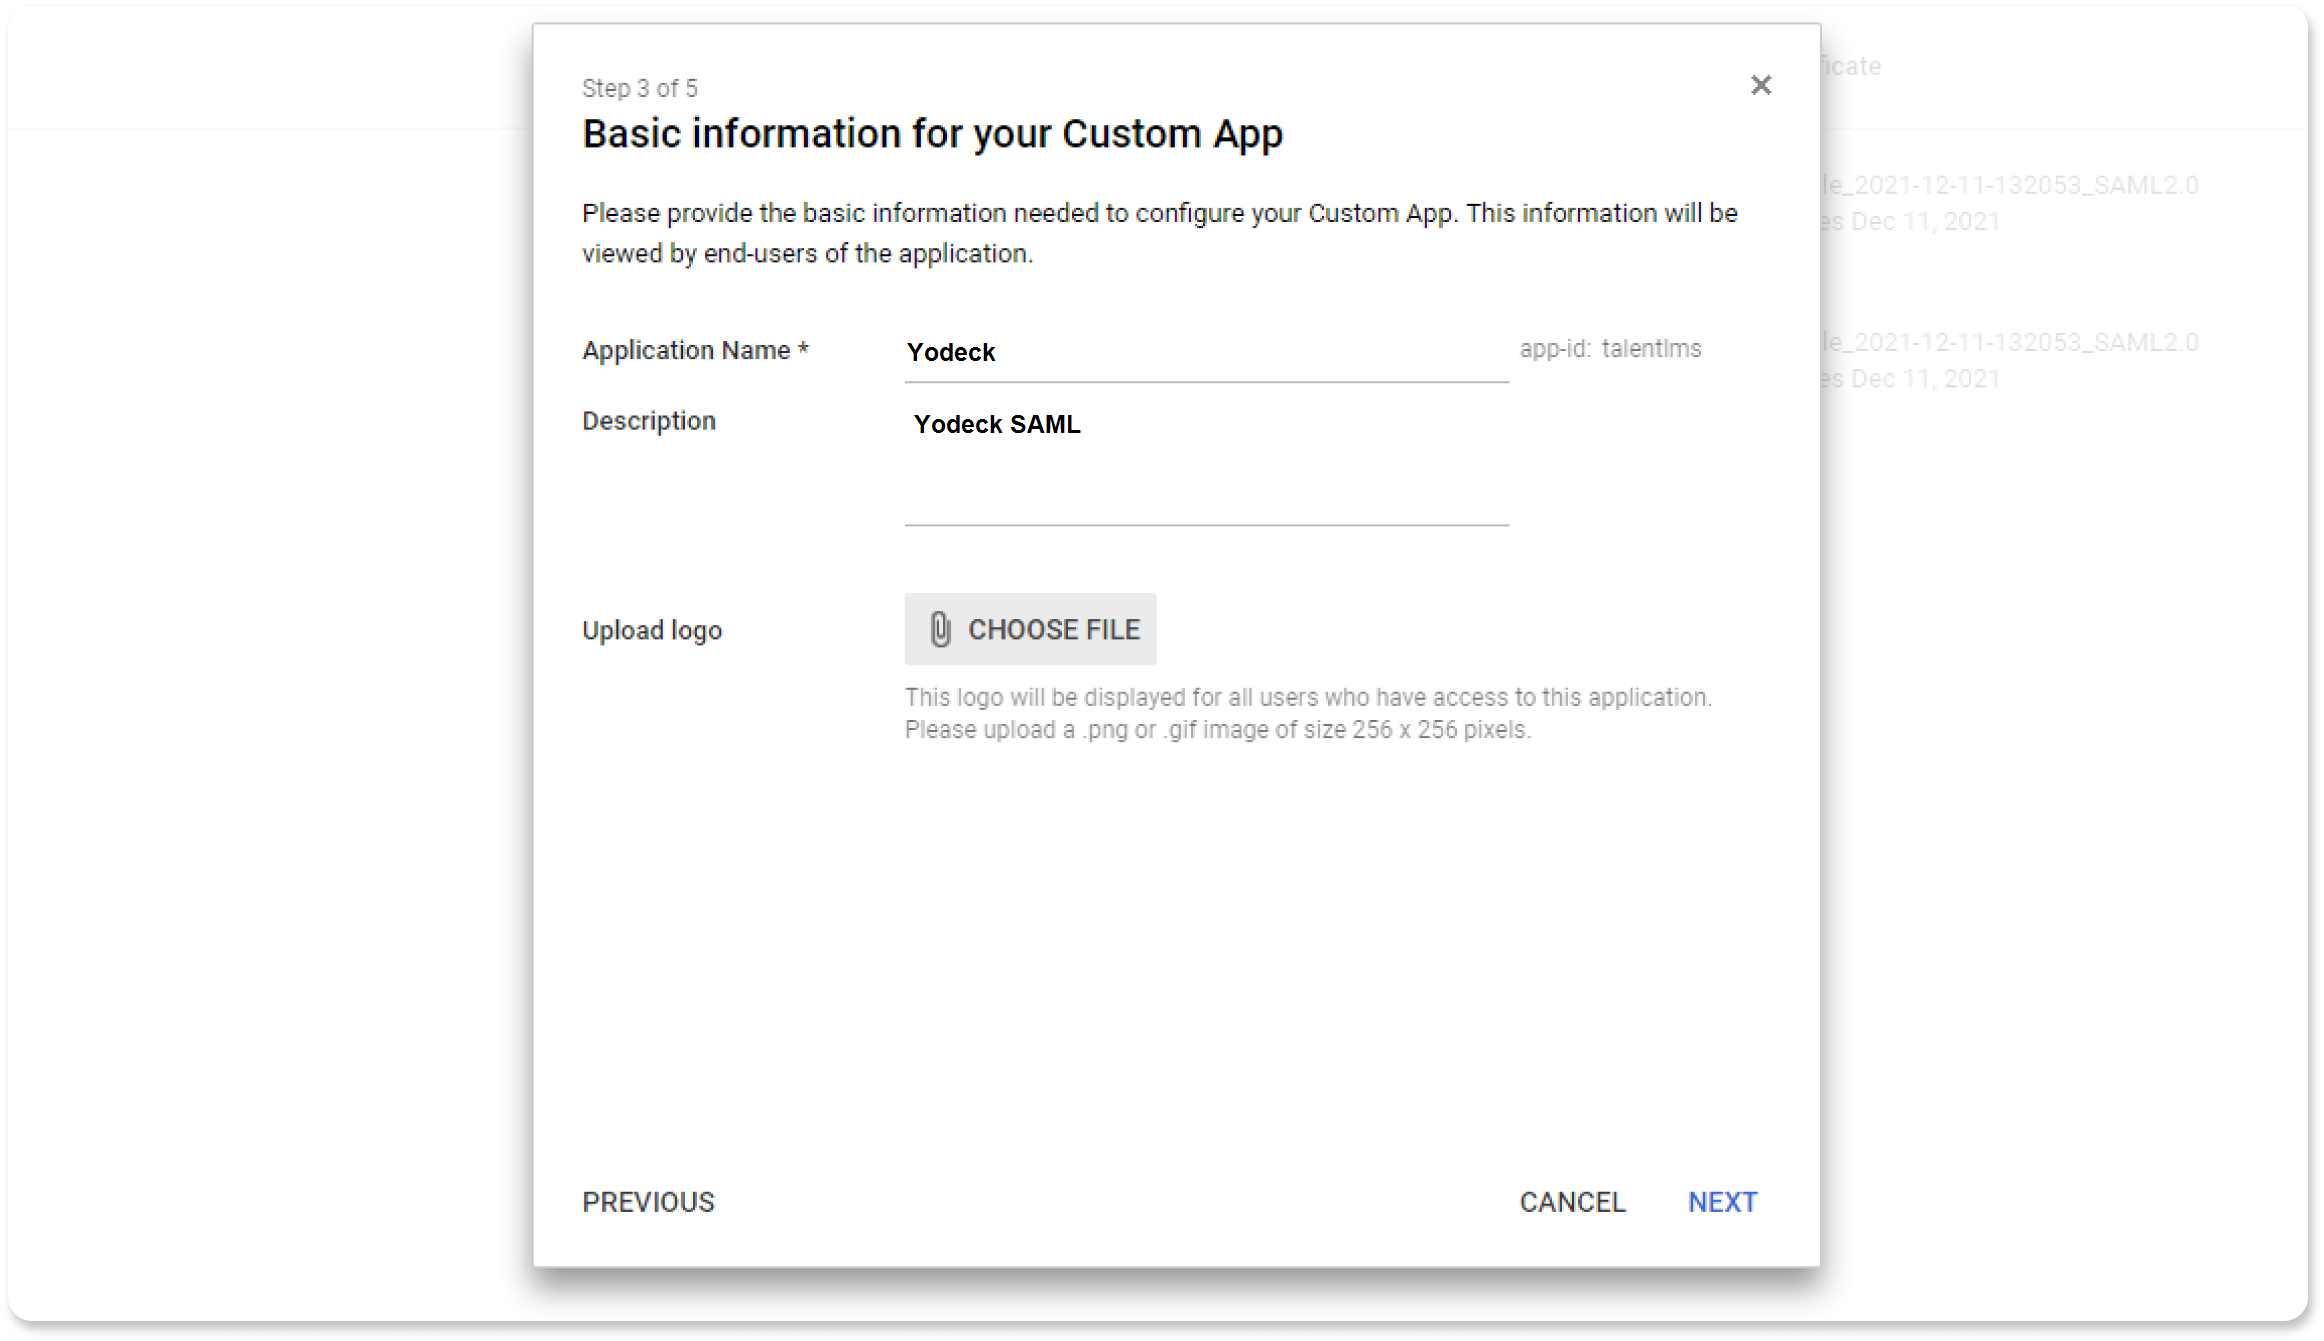Focus the Application Name field containing Yodeck
The height and width of the screenshot is (1341, 2324).
pyautogui.click(x=1205, y=353)
